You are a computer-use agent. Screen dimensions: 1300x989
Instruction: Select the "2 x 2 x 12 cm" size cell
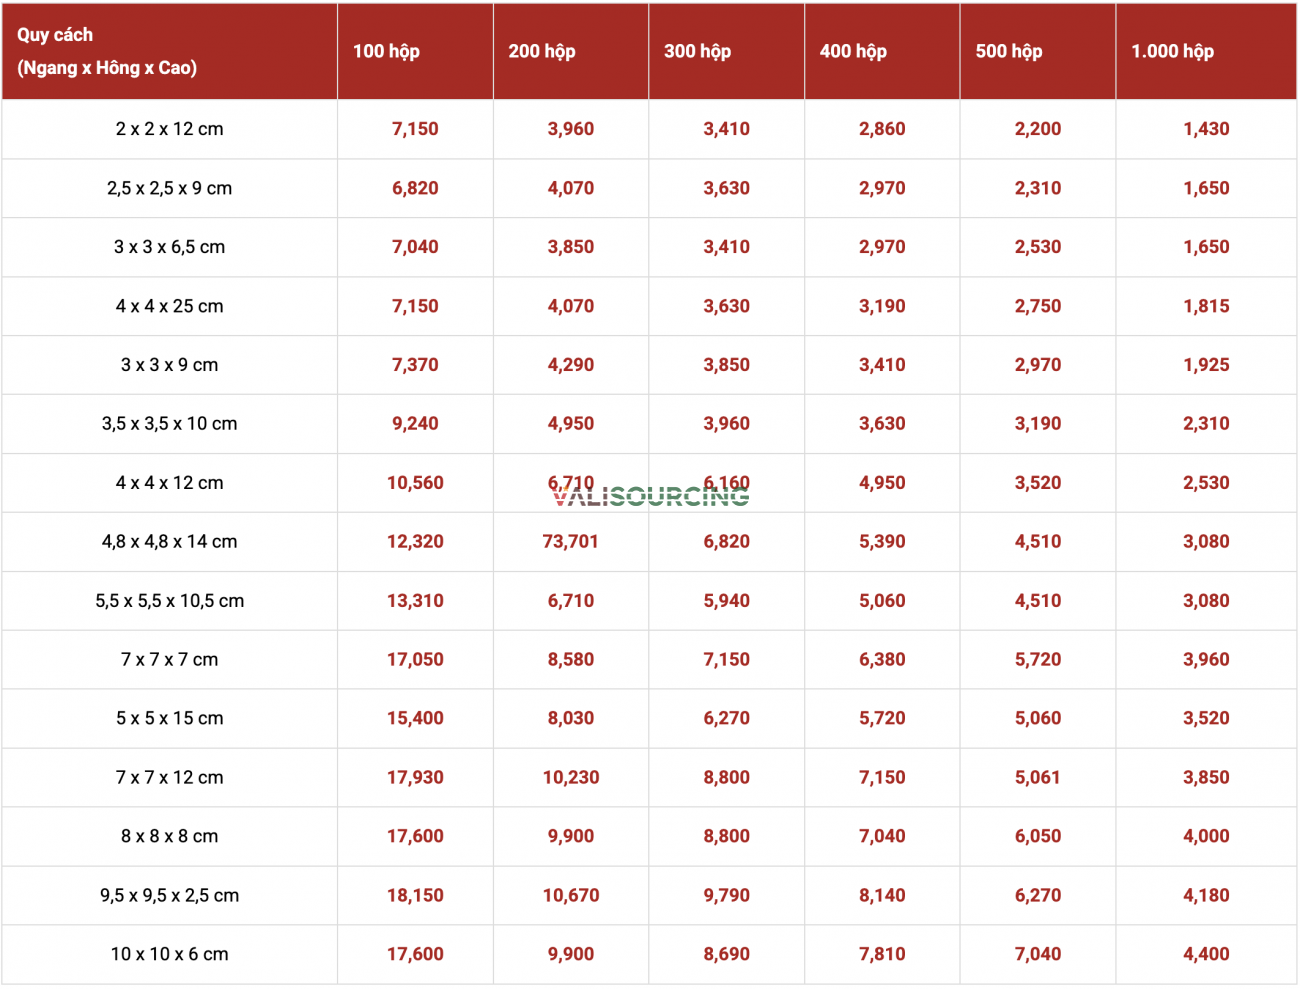pyautogui.click(x=169, y=129)
